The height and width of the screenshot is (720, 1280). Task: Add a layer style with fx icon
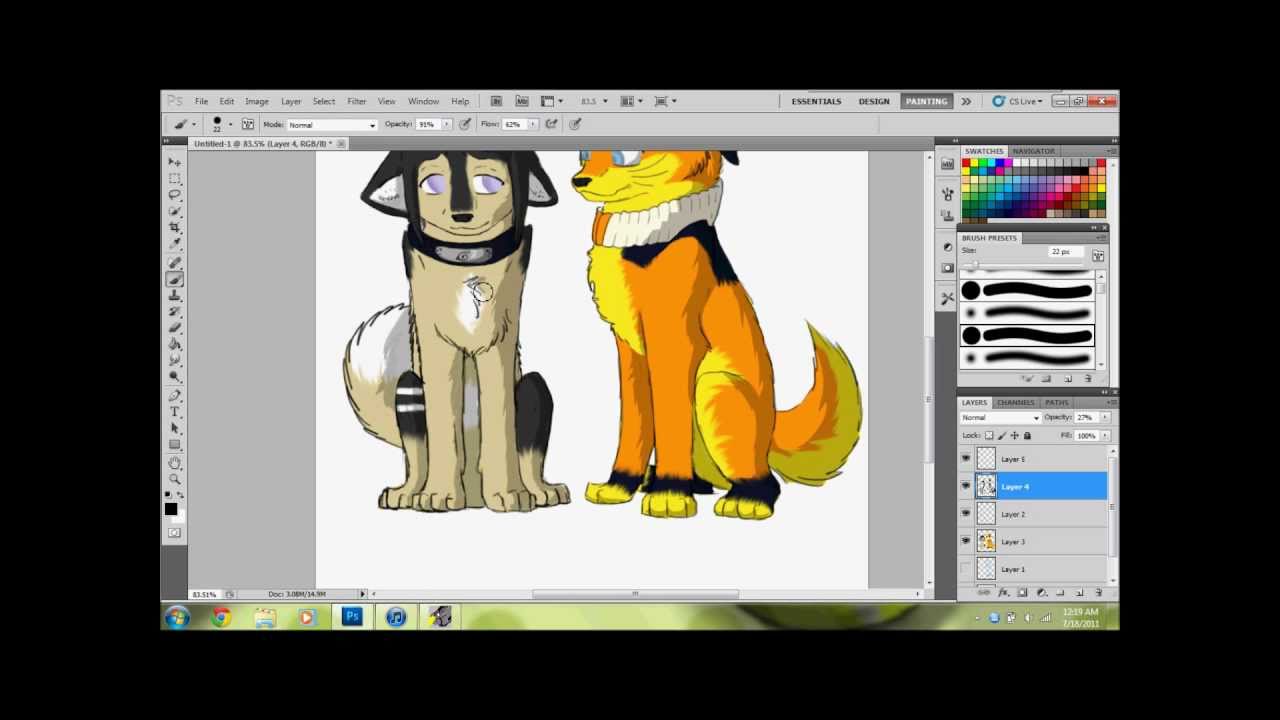pos(1003,592)
